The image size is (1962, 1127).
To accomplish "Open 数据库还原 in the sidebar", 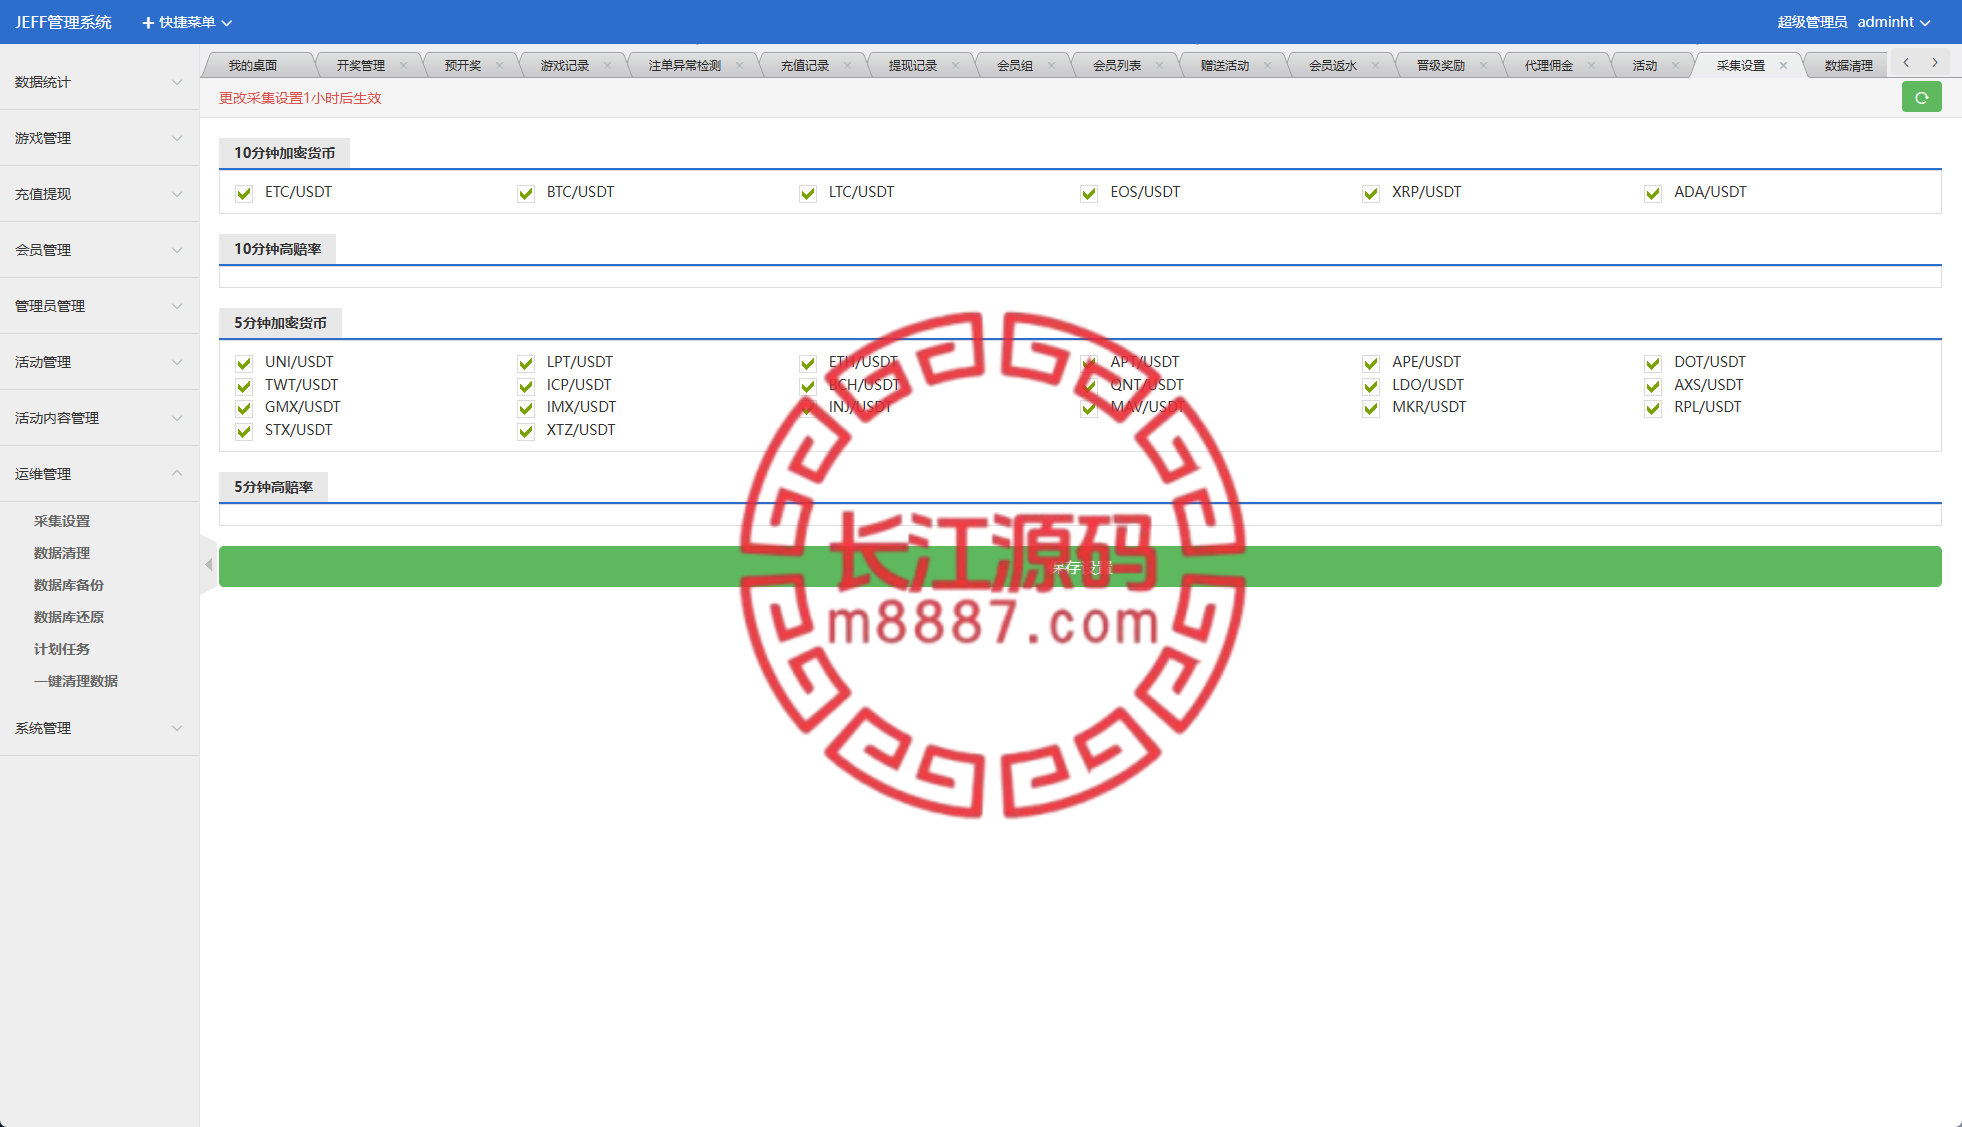I will 69,617.
